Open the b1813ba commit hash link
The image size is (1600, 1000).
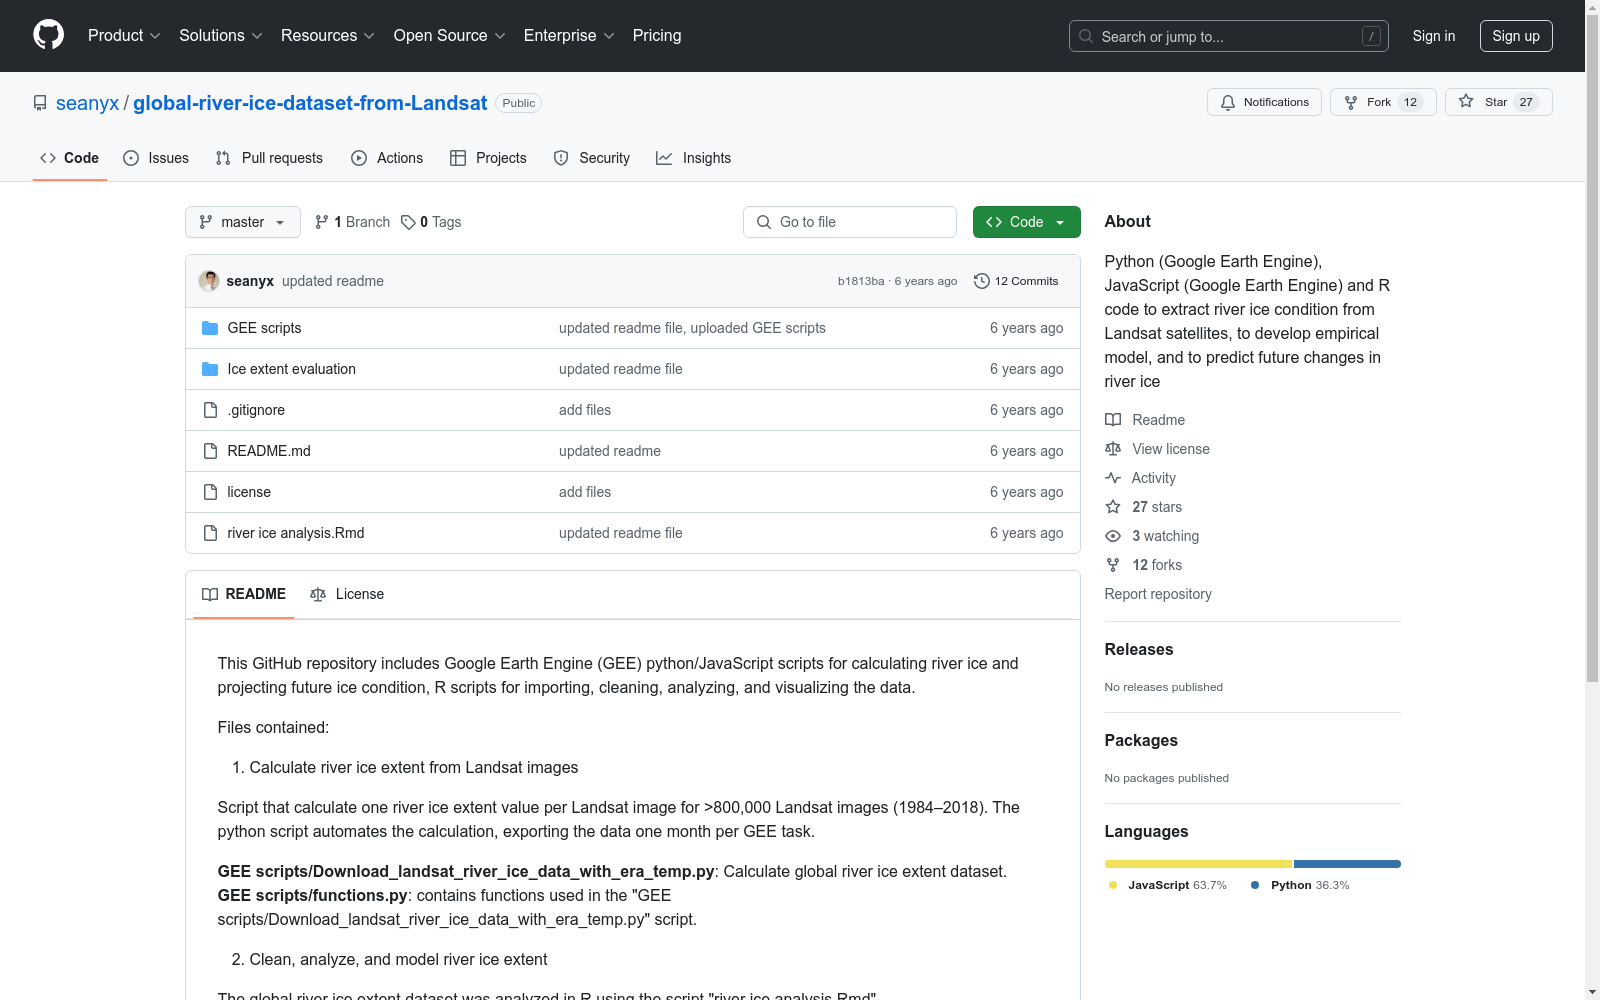tap(861, 281)
